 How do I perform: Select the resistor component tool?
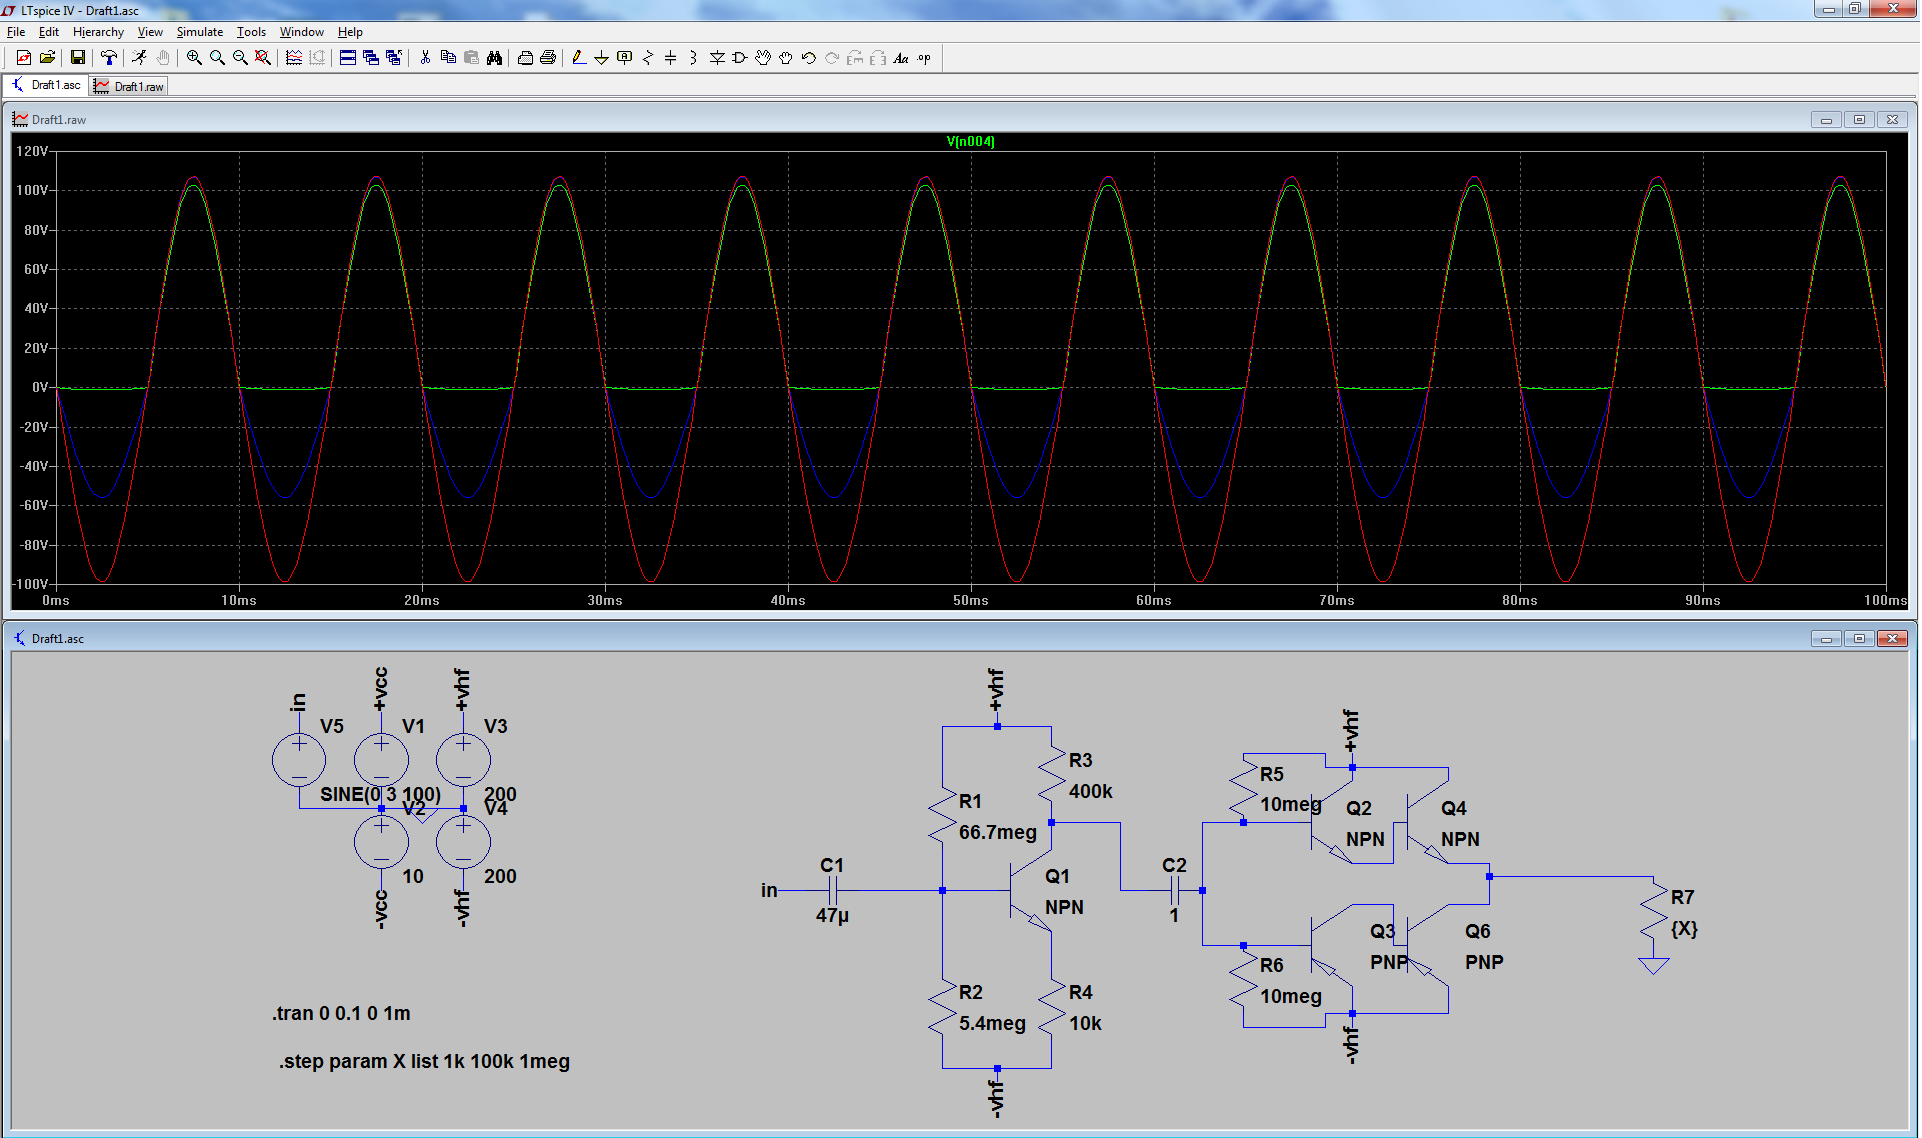pyautogui.click(x=647, y=58)
